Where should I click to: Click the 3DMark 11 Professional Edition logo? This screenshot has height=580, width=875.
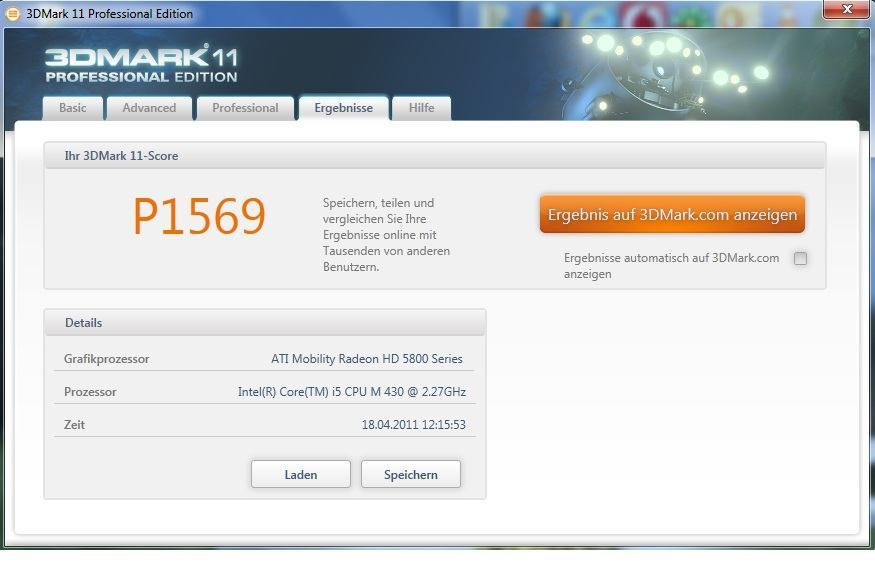coord(141,64)
